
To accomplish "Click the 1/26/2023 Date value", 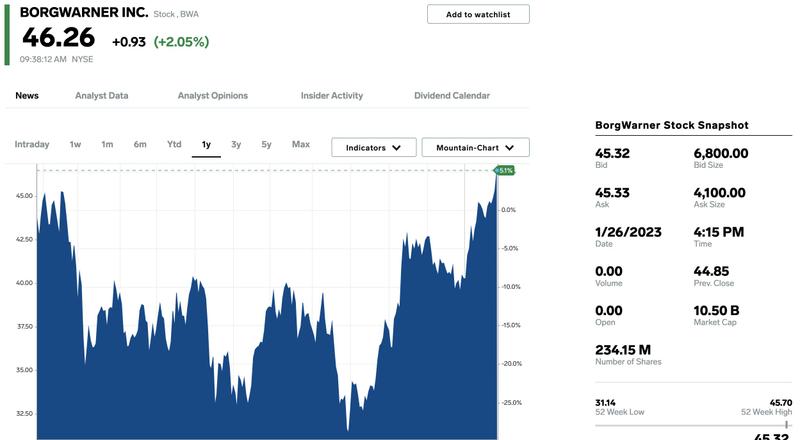I will click(x=629, y=232).
